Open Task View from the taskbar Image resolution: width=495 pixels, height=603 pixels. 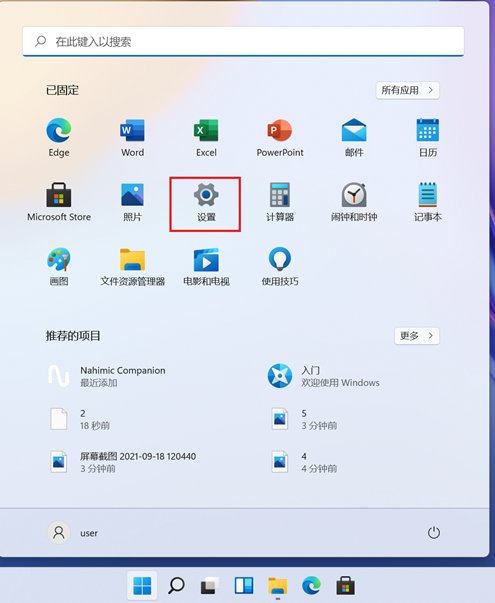pyautogui.click(x=210, y=586)
